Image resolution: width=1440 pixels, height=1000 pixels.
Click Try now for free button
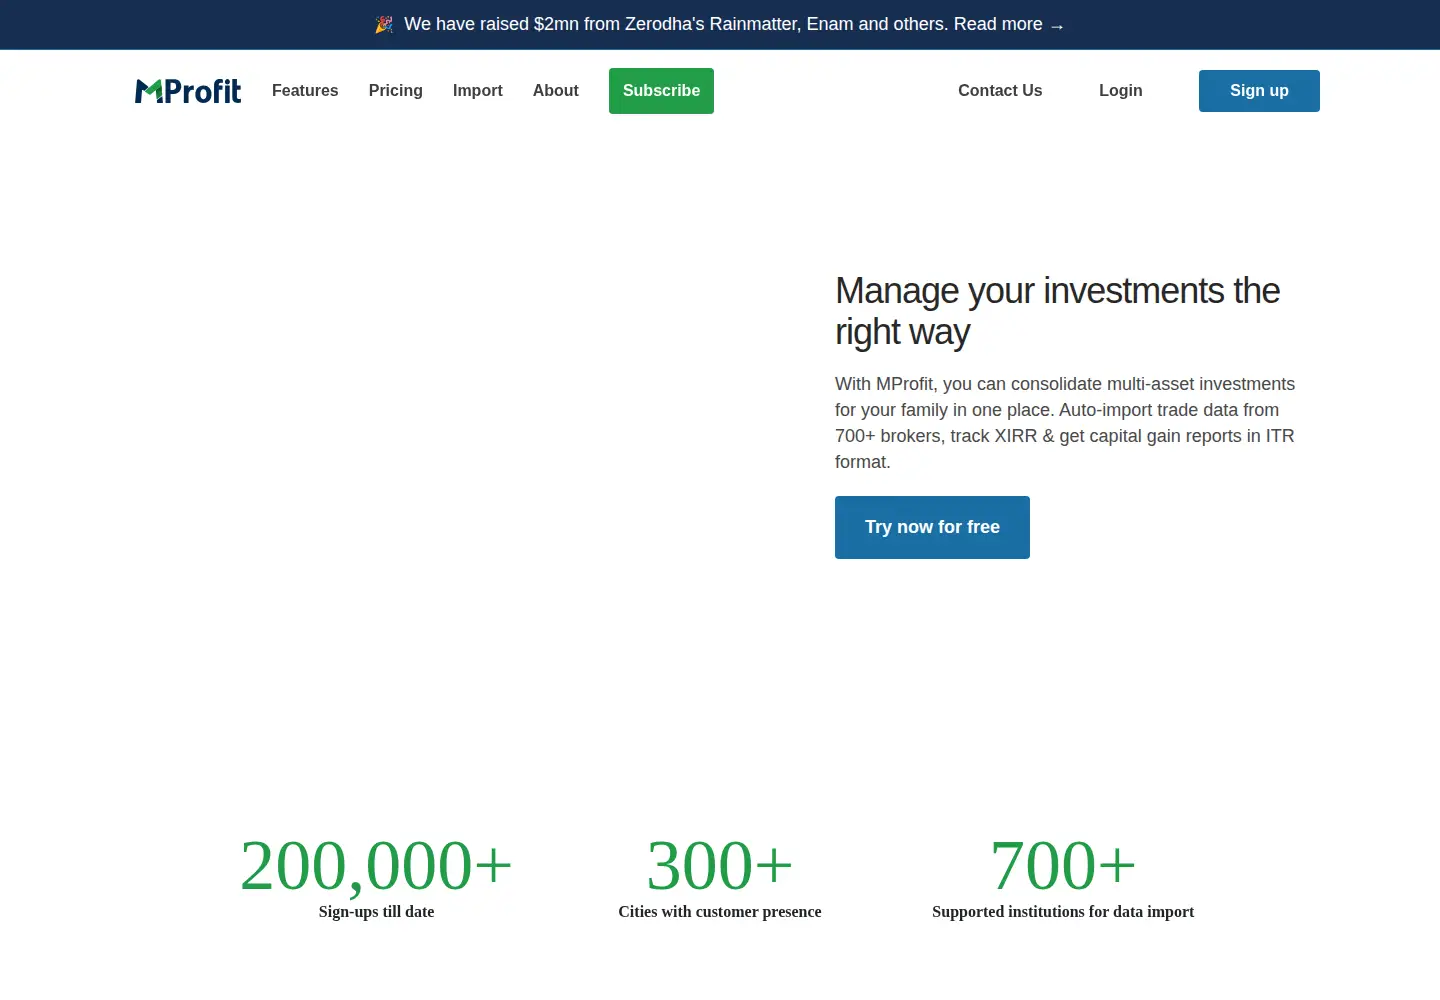coord(932,527)
